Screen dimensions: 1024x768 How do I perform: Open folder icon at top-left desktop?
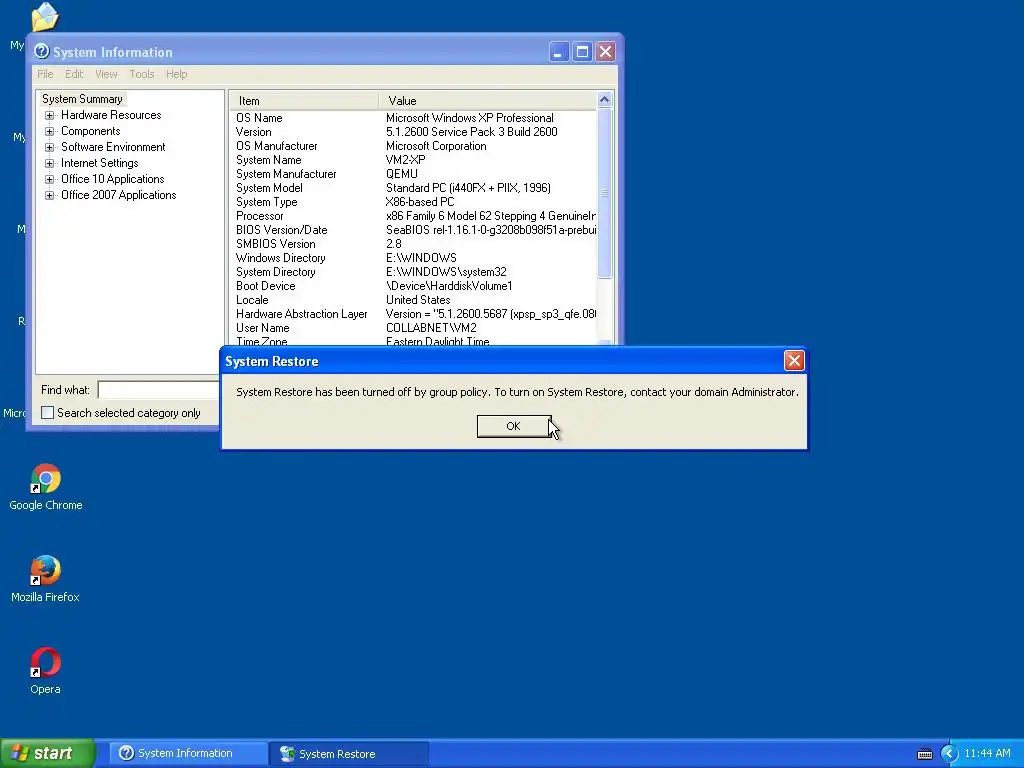click(44, 16)
